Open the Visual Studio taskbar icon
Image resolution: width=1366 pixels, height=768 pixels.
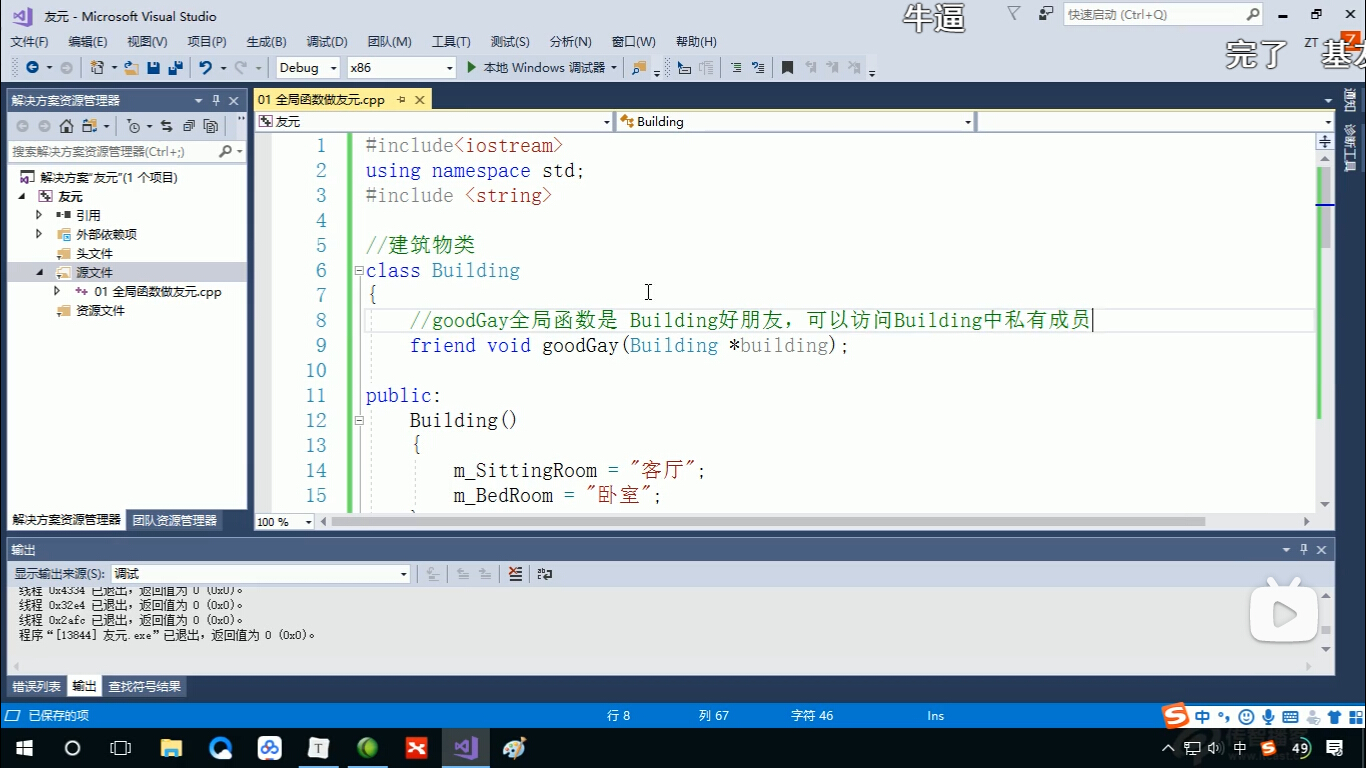pos(465,748)
